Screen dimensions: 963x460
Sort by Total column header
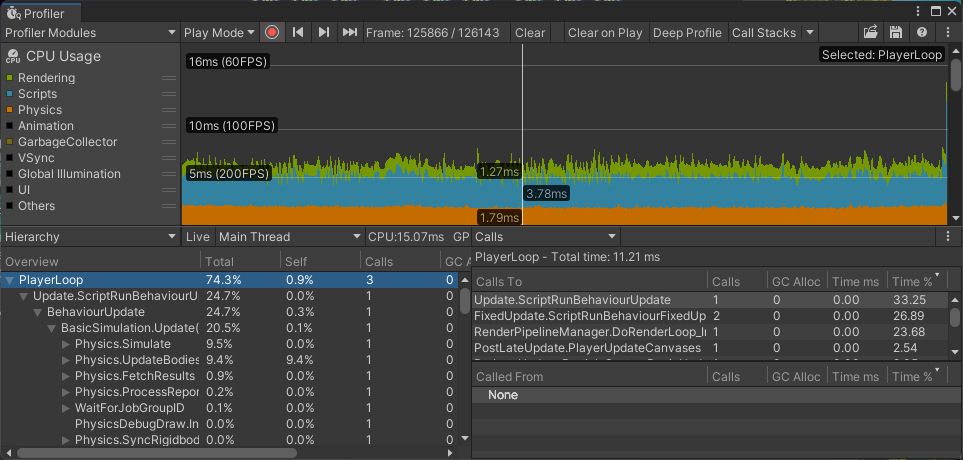[240, 262]
